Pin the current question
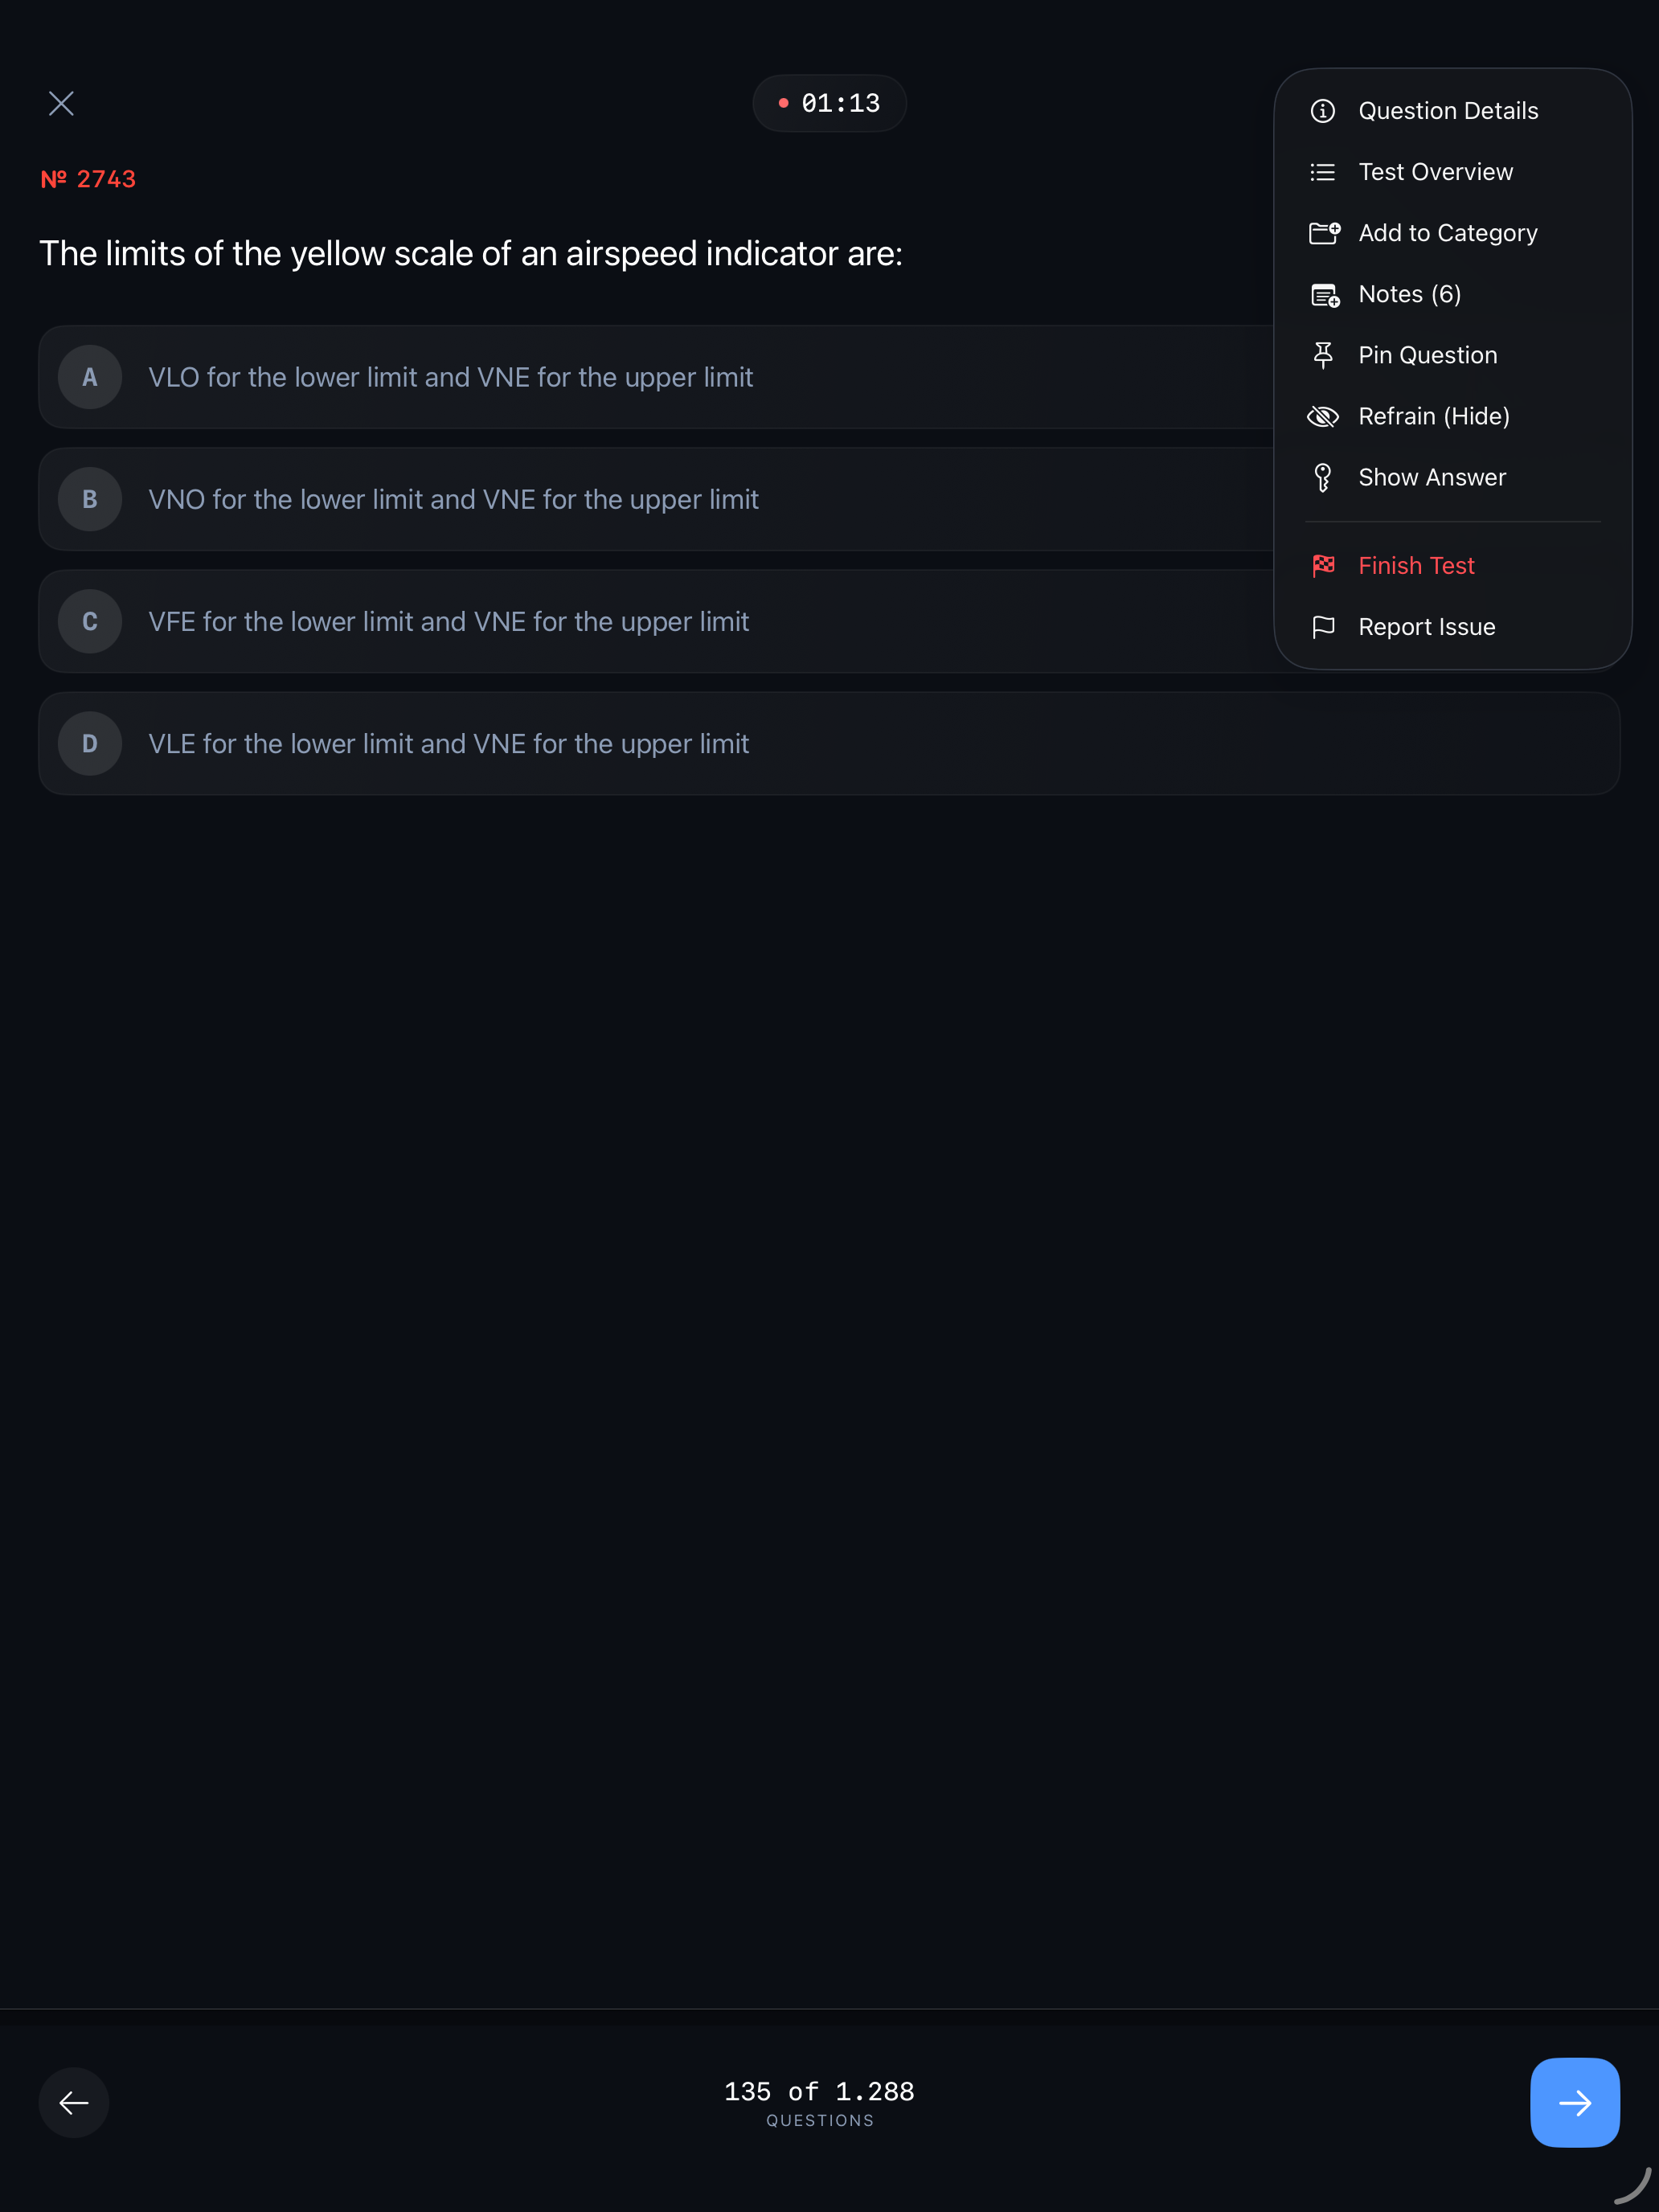The height and width of the screenshot is (2212, 1659). pos(1427,355)
